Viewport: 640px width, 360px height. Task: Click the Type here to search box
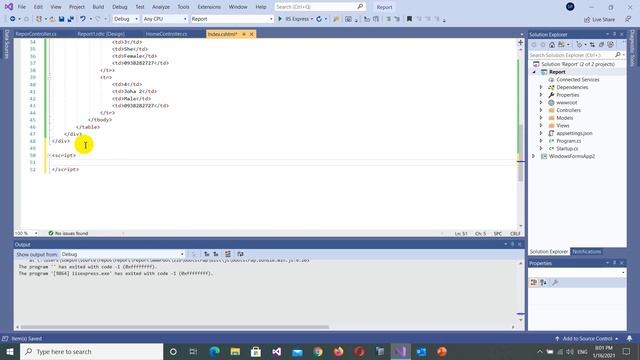(91, 351)
